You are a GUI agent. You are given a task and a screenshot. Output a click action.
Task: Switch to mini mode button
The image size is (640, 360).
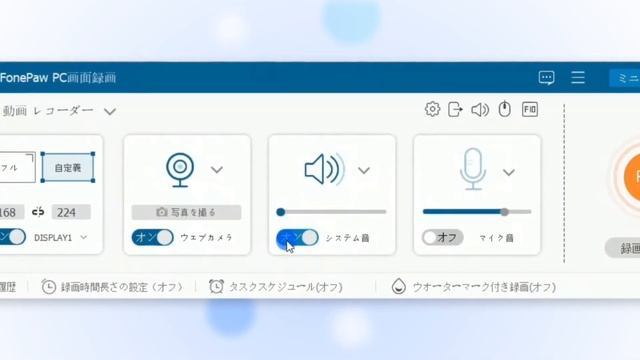coord(624,78)
